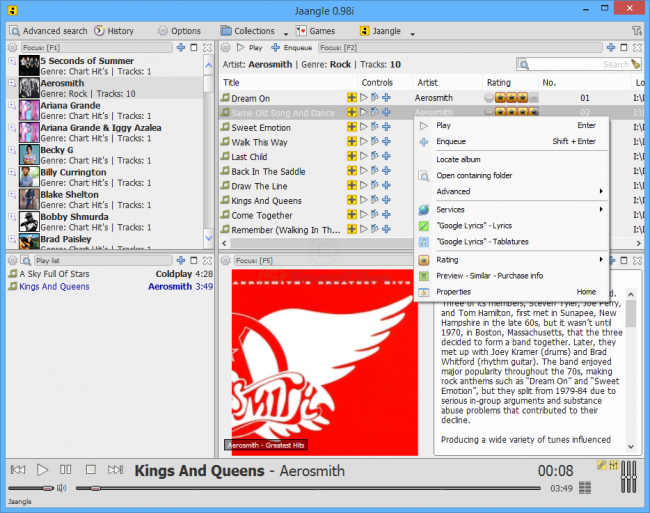Image resolution: width=650 pixels, height=513 pixels.
Task: Click the track search input field
Action: click(579, 64)
